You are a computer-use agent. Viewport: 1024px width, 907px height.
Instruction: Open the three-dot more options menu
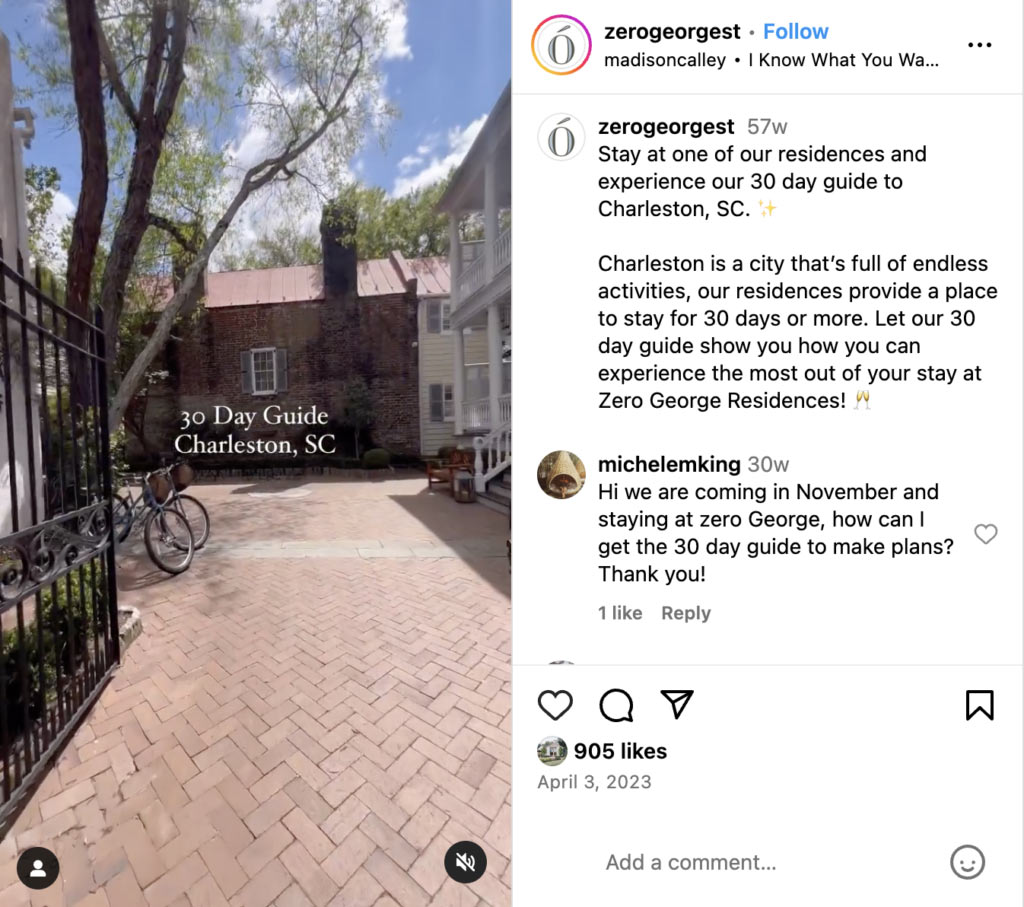point(980,44)
